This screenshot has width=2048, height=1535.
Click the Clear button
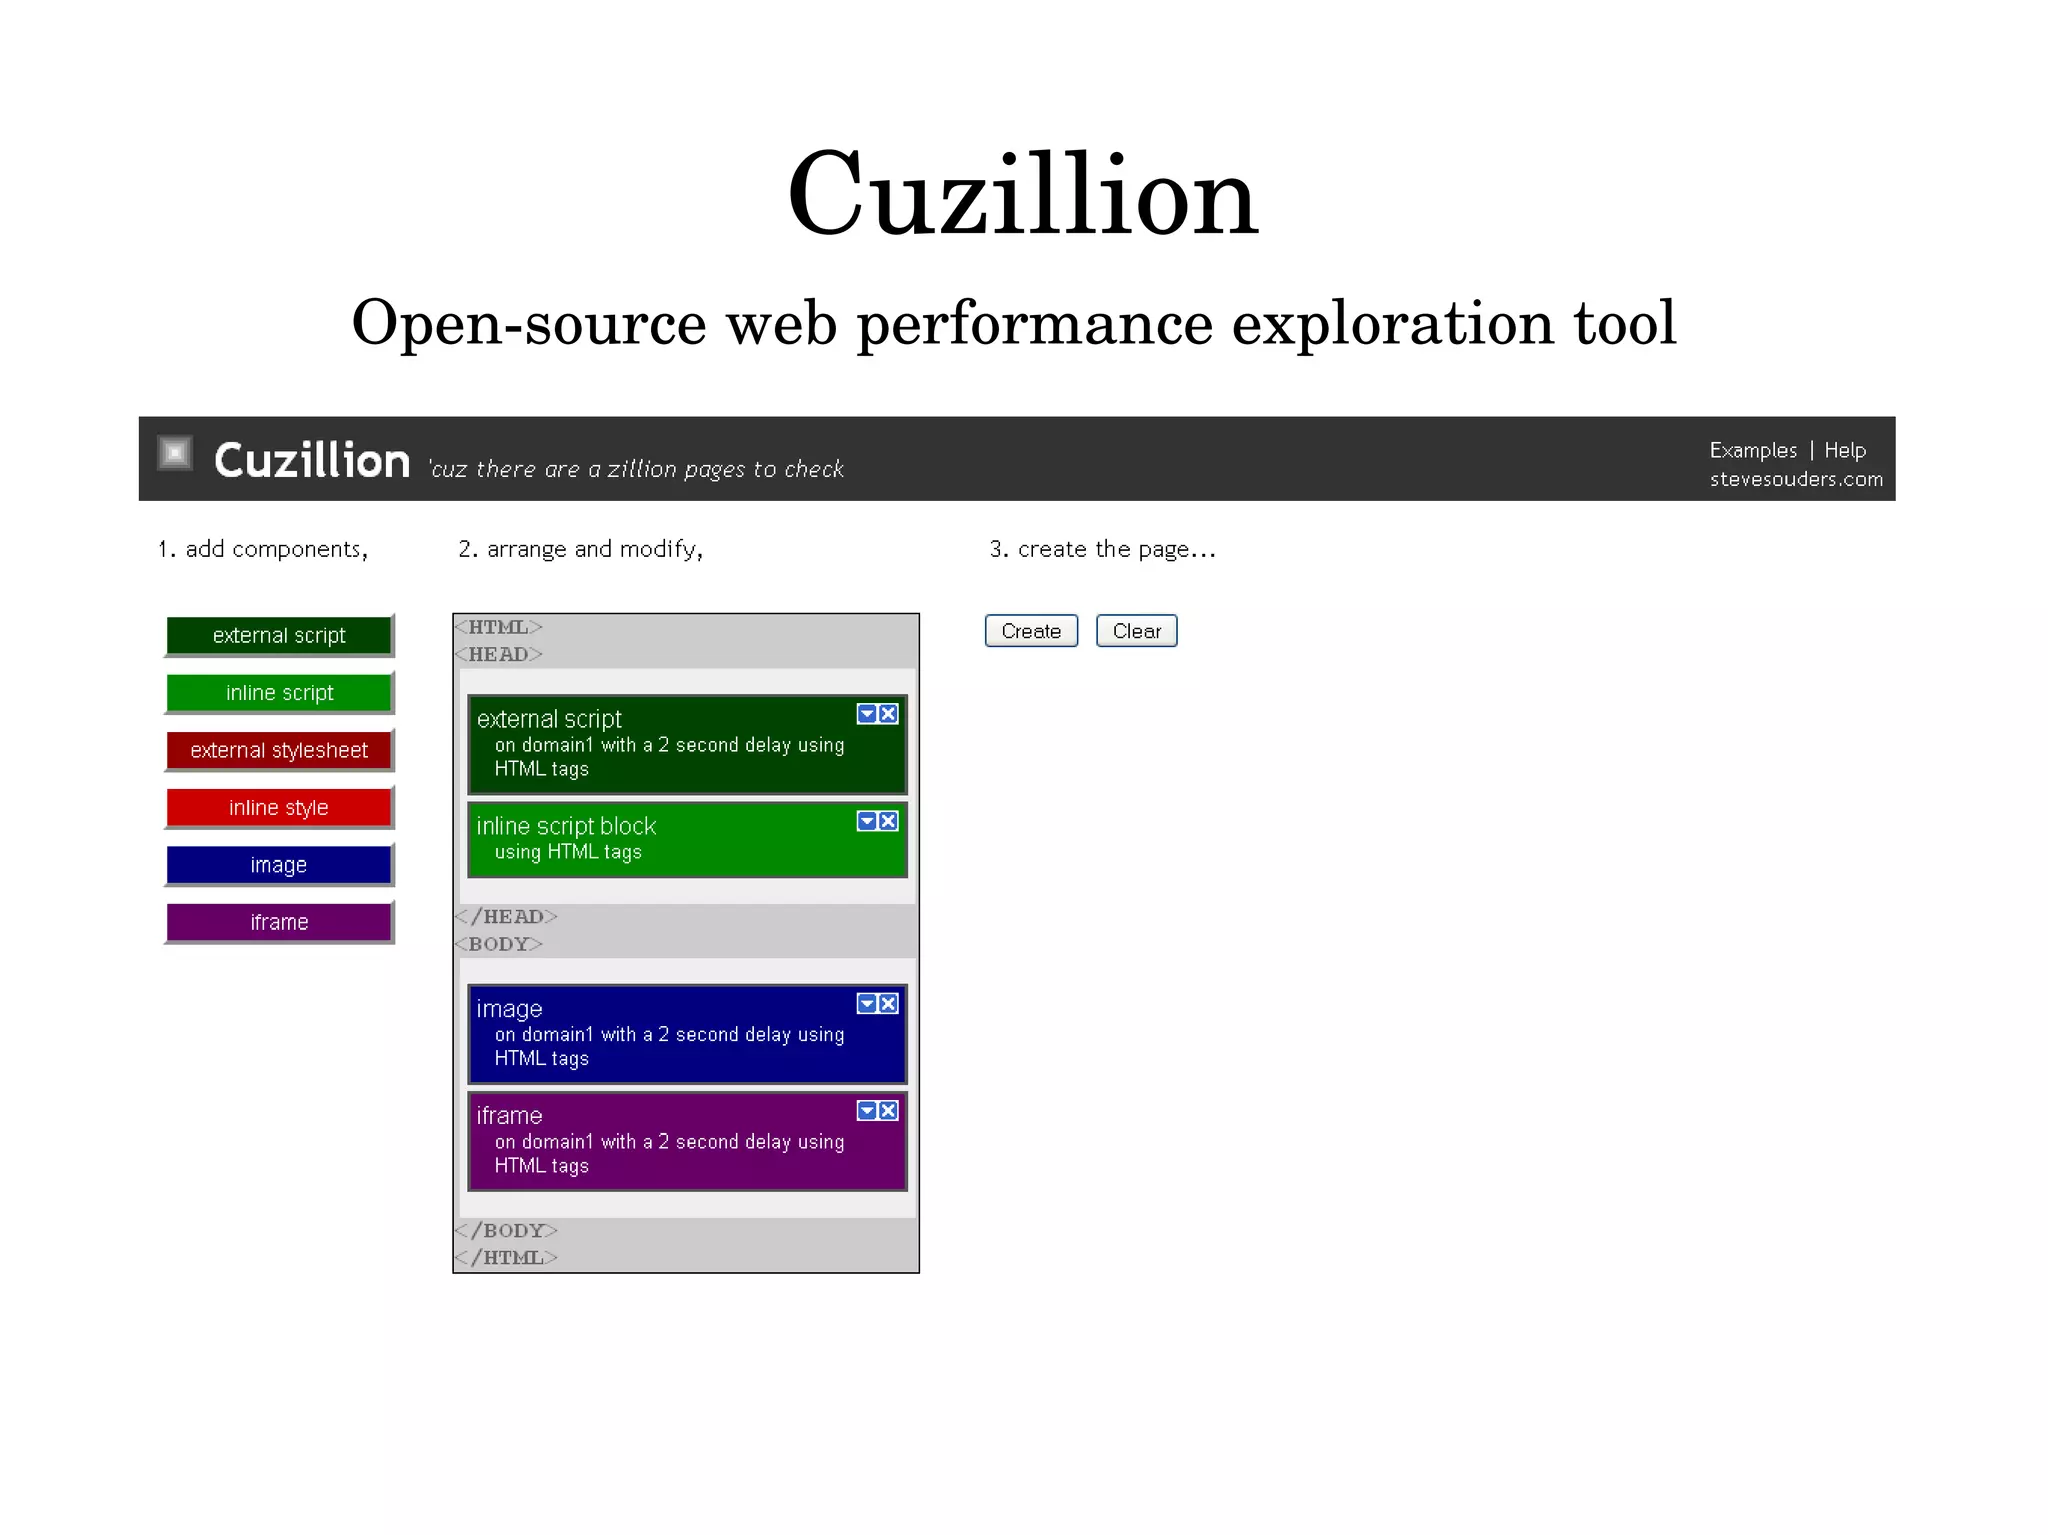pyautogui.click(x=1137, y=631)
